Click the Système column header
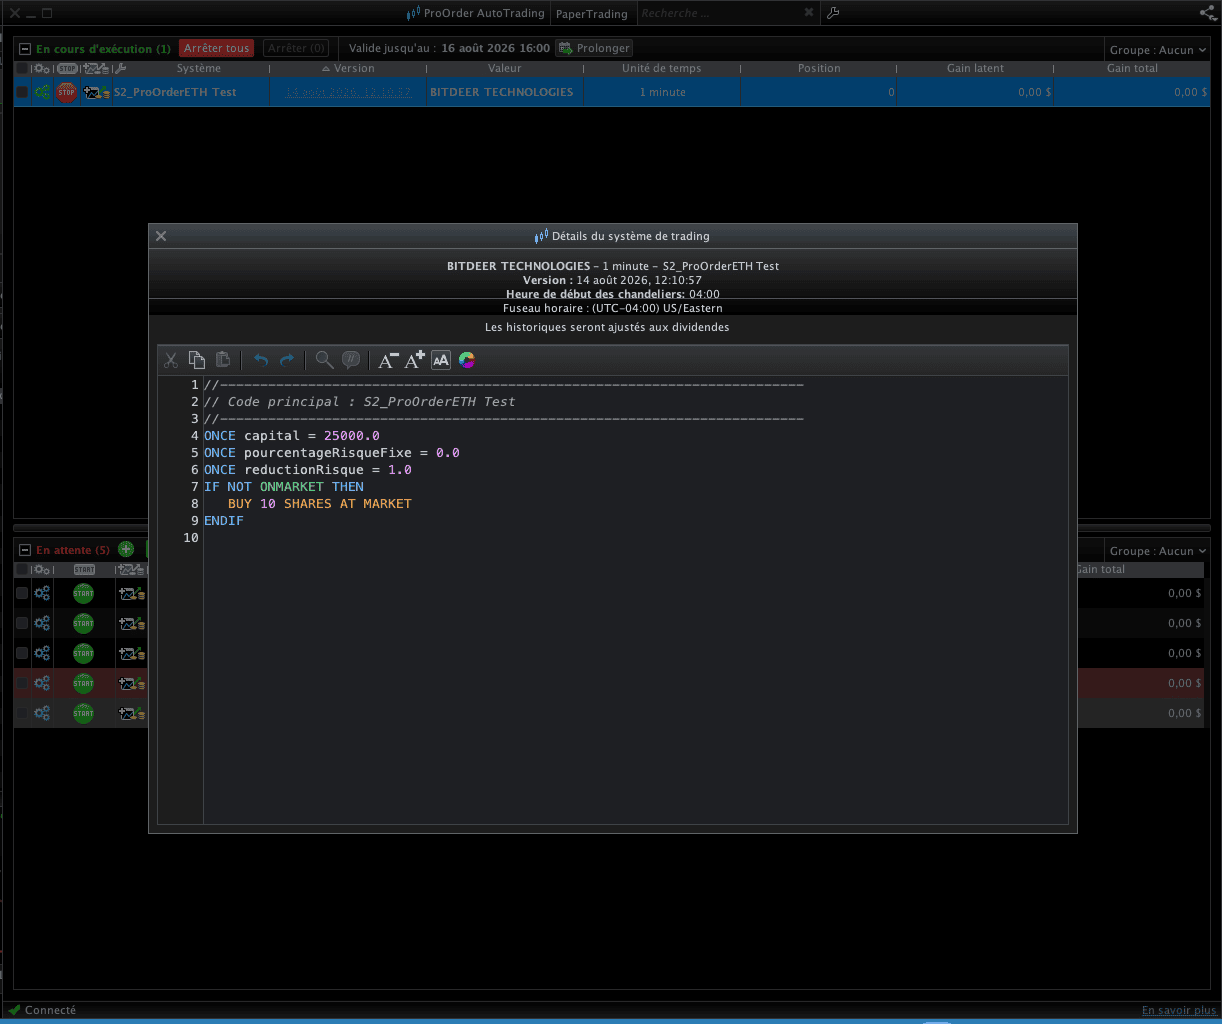Screen dimensions: 1222x1024 [x=199, y=69]
